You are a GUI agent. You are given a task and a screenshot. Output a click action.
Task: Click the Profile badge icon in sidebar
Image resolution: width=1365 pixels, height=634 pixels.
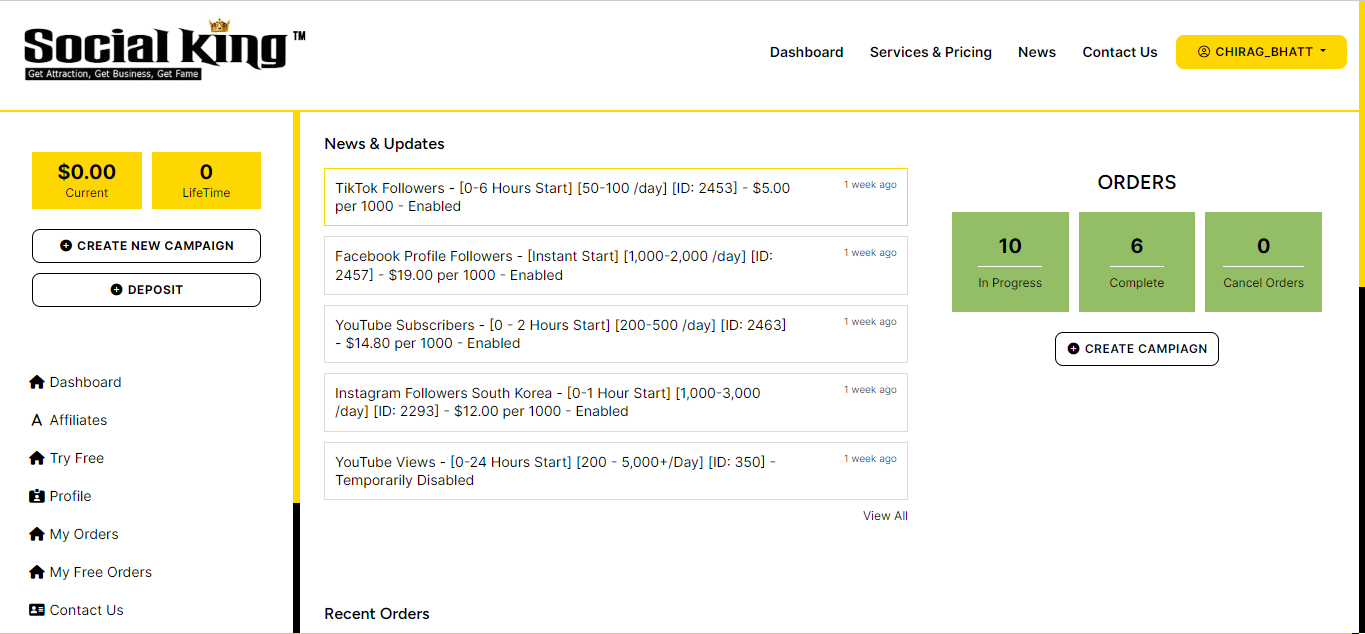click(x=37, y=496)
